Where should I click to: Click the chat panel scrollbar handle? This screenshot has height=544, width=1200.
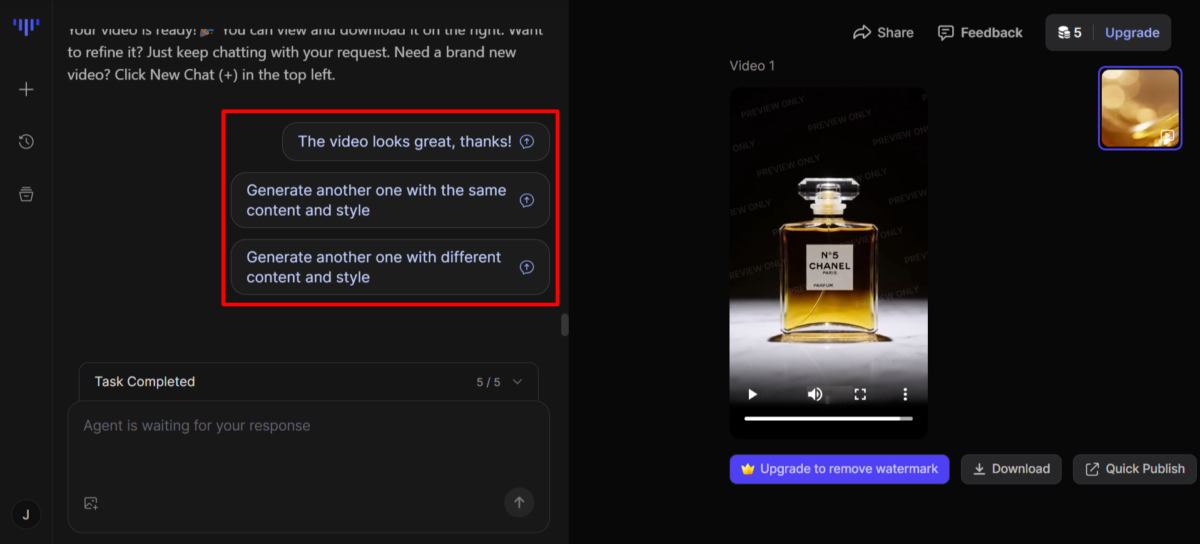click(x=564, y=325)
